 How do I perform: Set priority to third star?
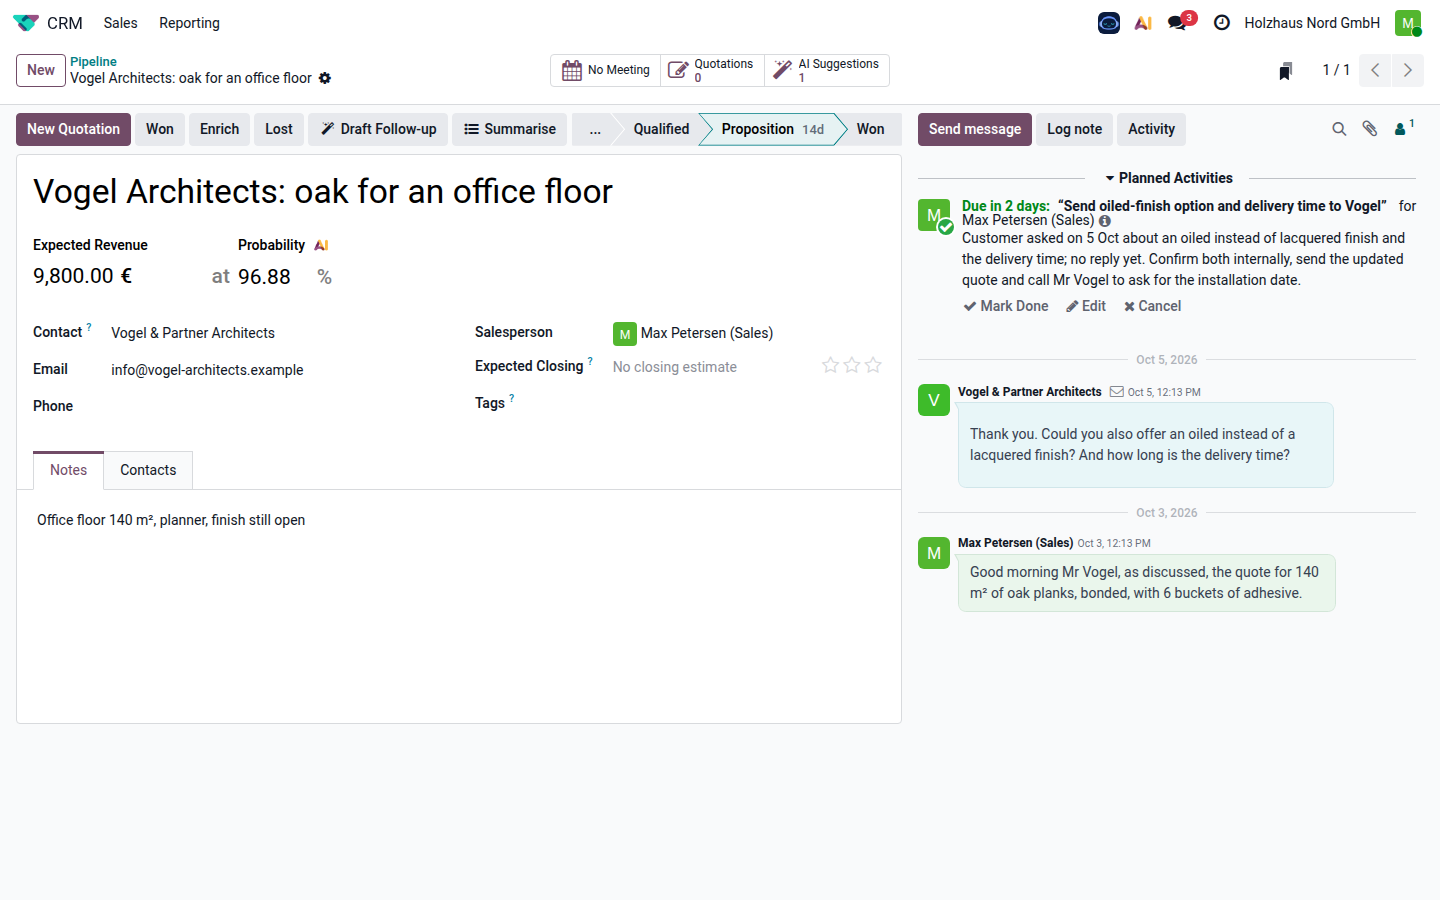pos(873,365)
